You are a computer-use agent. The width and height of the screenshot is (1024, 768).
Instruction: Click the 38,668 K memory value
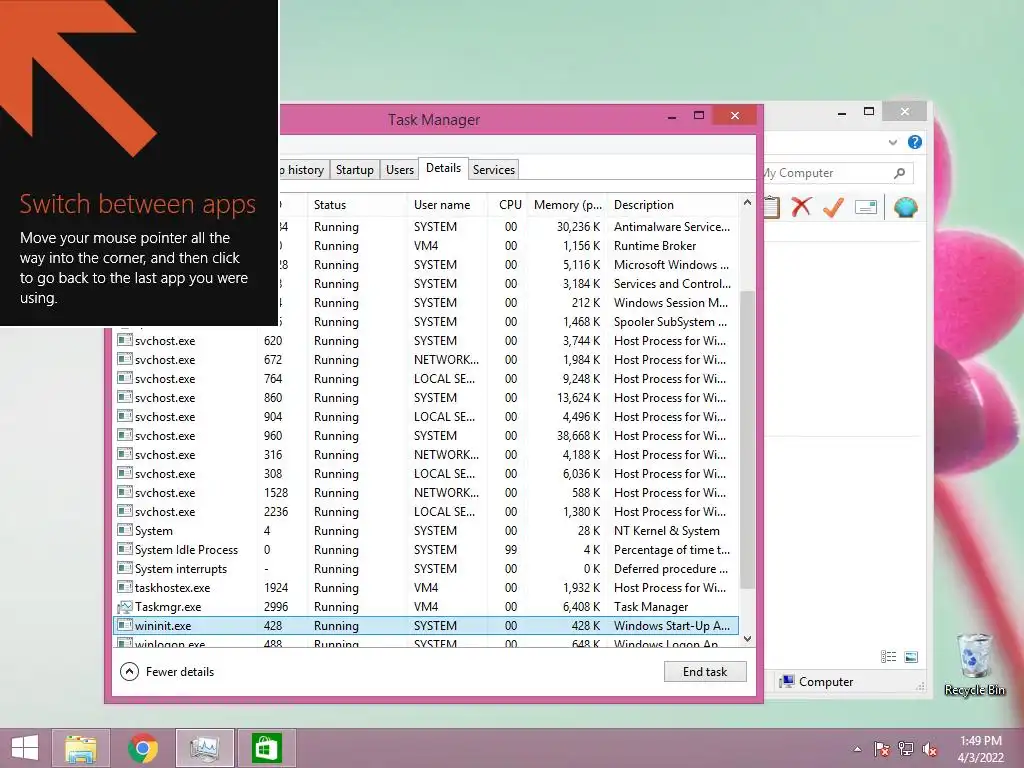coord(579,436)
